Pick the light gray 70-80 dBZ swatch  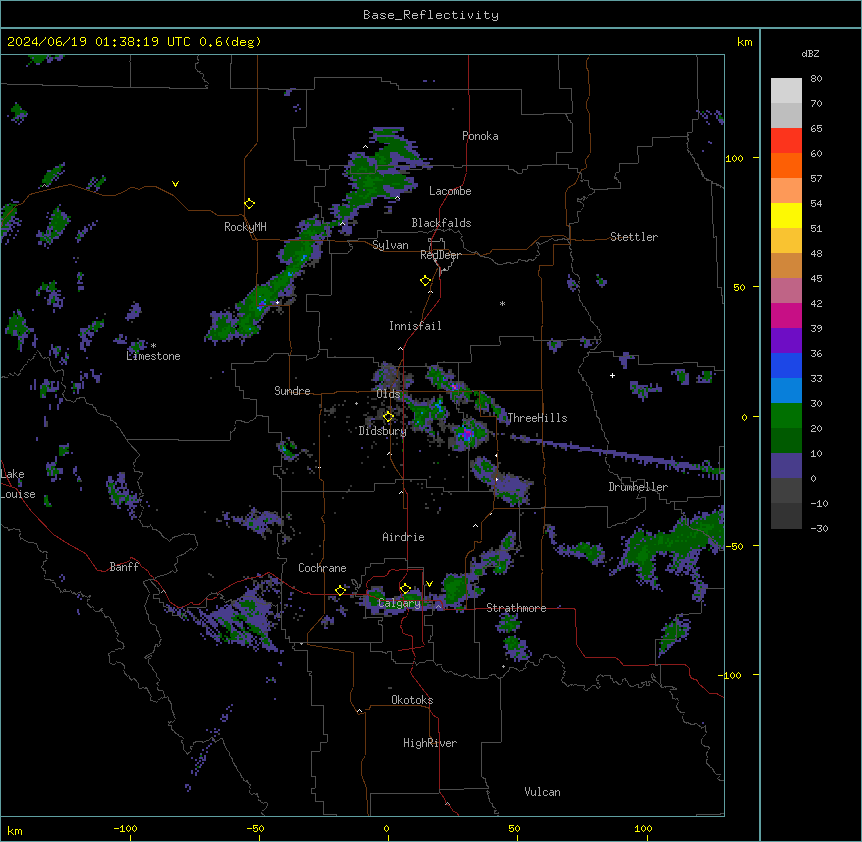point(786,91)
